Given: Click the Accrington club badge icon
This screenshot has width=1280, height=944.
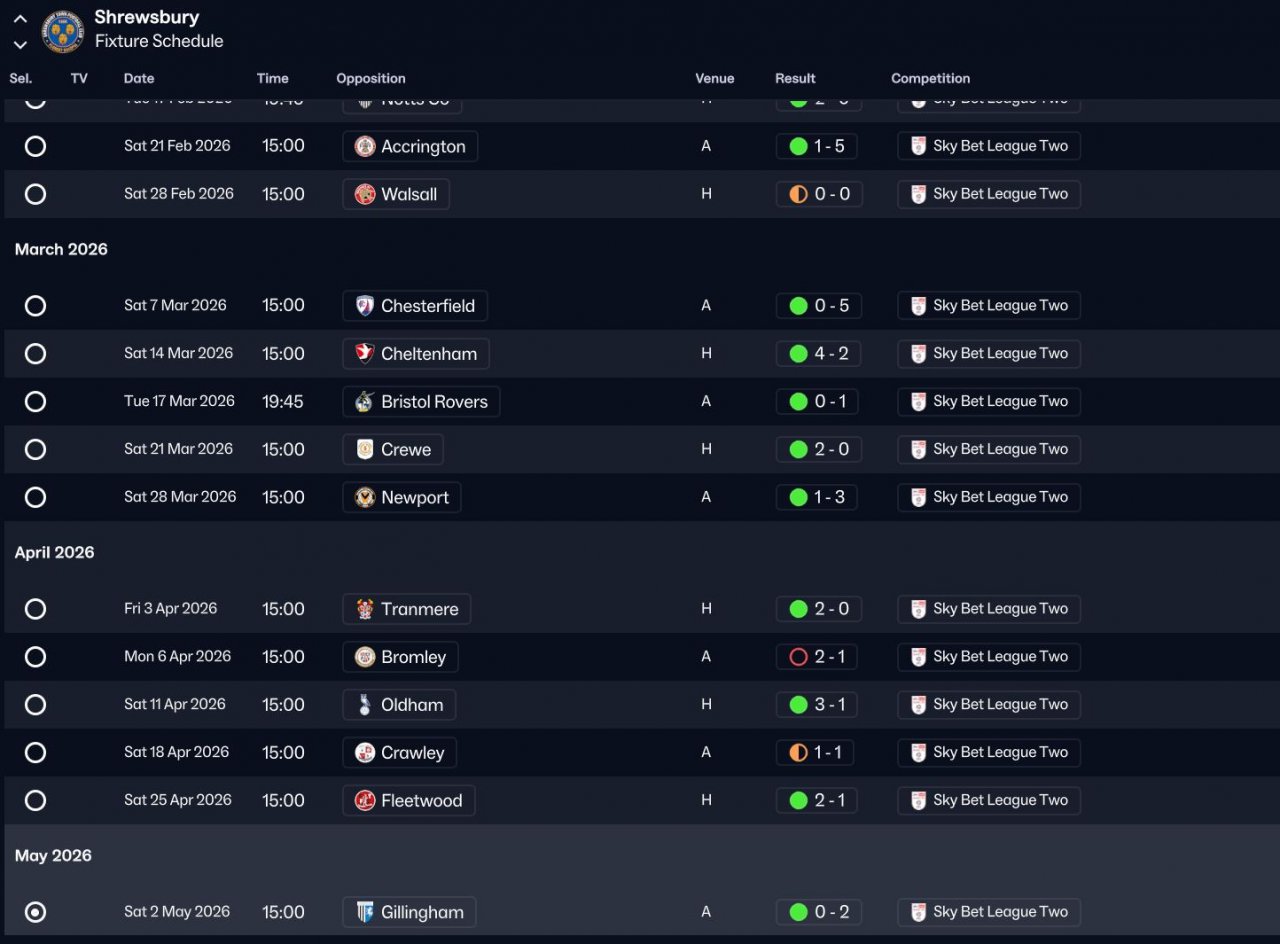Looking at the screenshot, I should click(x=365, y=147).
